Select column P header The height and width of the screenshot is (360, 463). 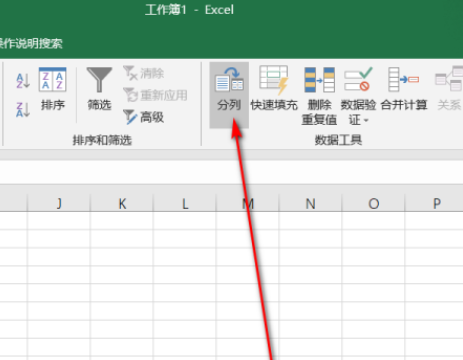[434, 203]
